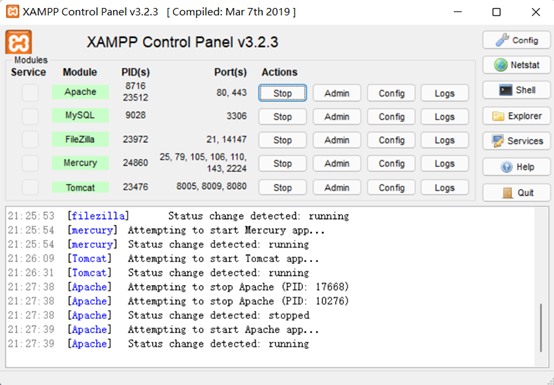Click the log area scrollbar thumb
The height and width of the screenshot is (385, 554).
pos(541,327)
